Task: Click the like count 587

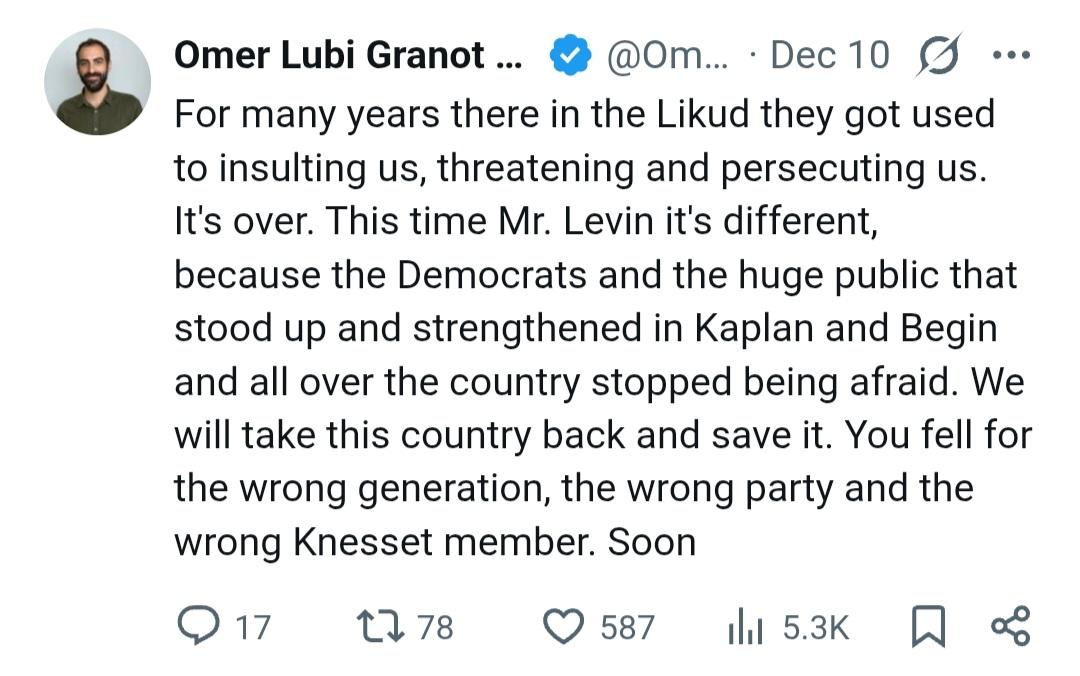Action: pos(627,628)
